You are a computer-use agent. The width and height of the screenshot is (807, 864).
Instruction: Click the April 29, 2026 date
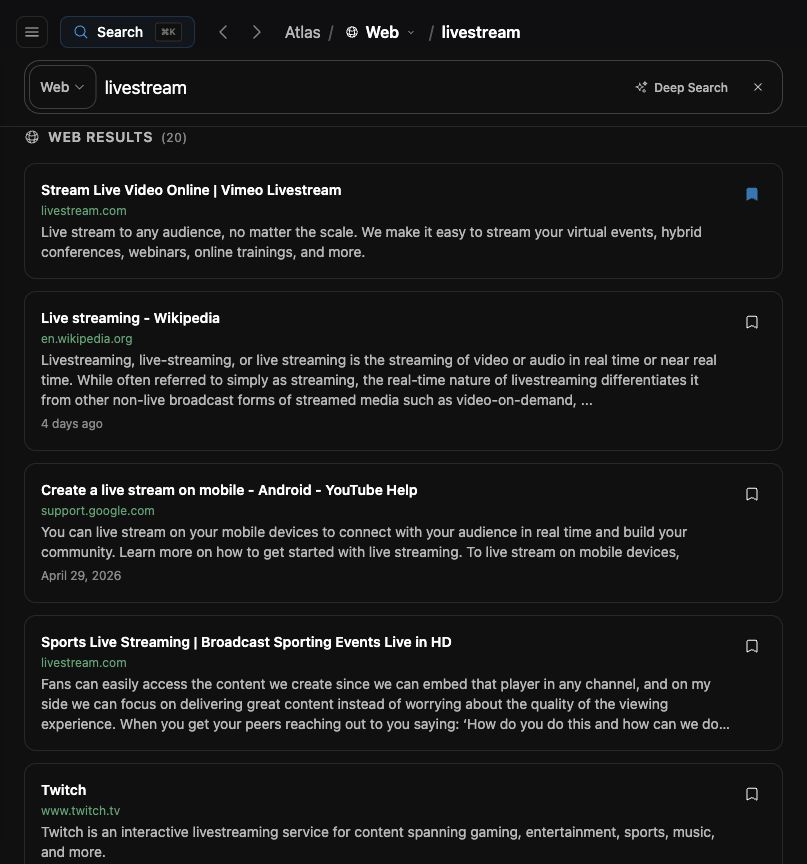[x=81, y=576]
